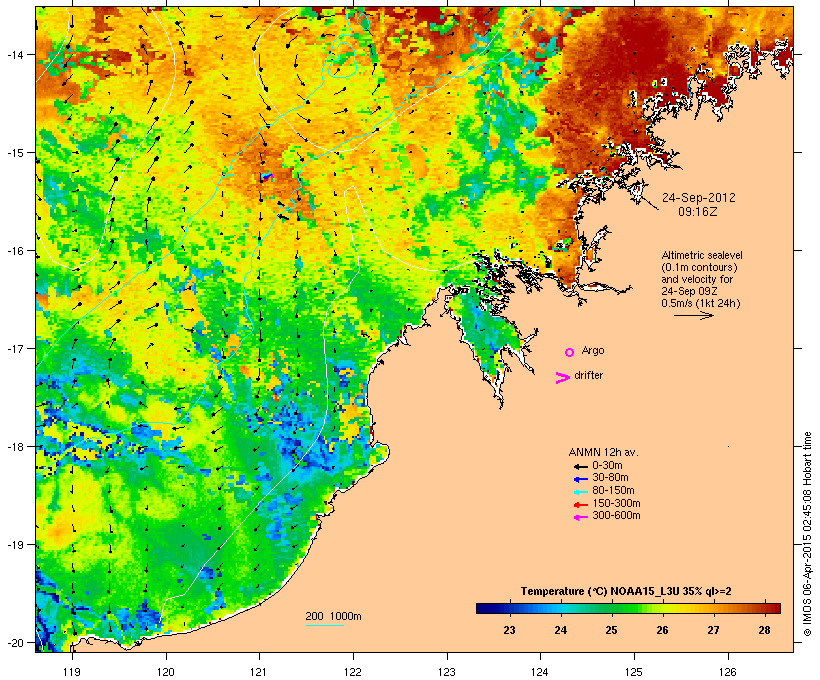Click colorbar tick label 23
The image size is (820, 680).
click(x=509, y=630)
